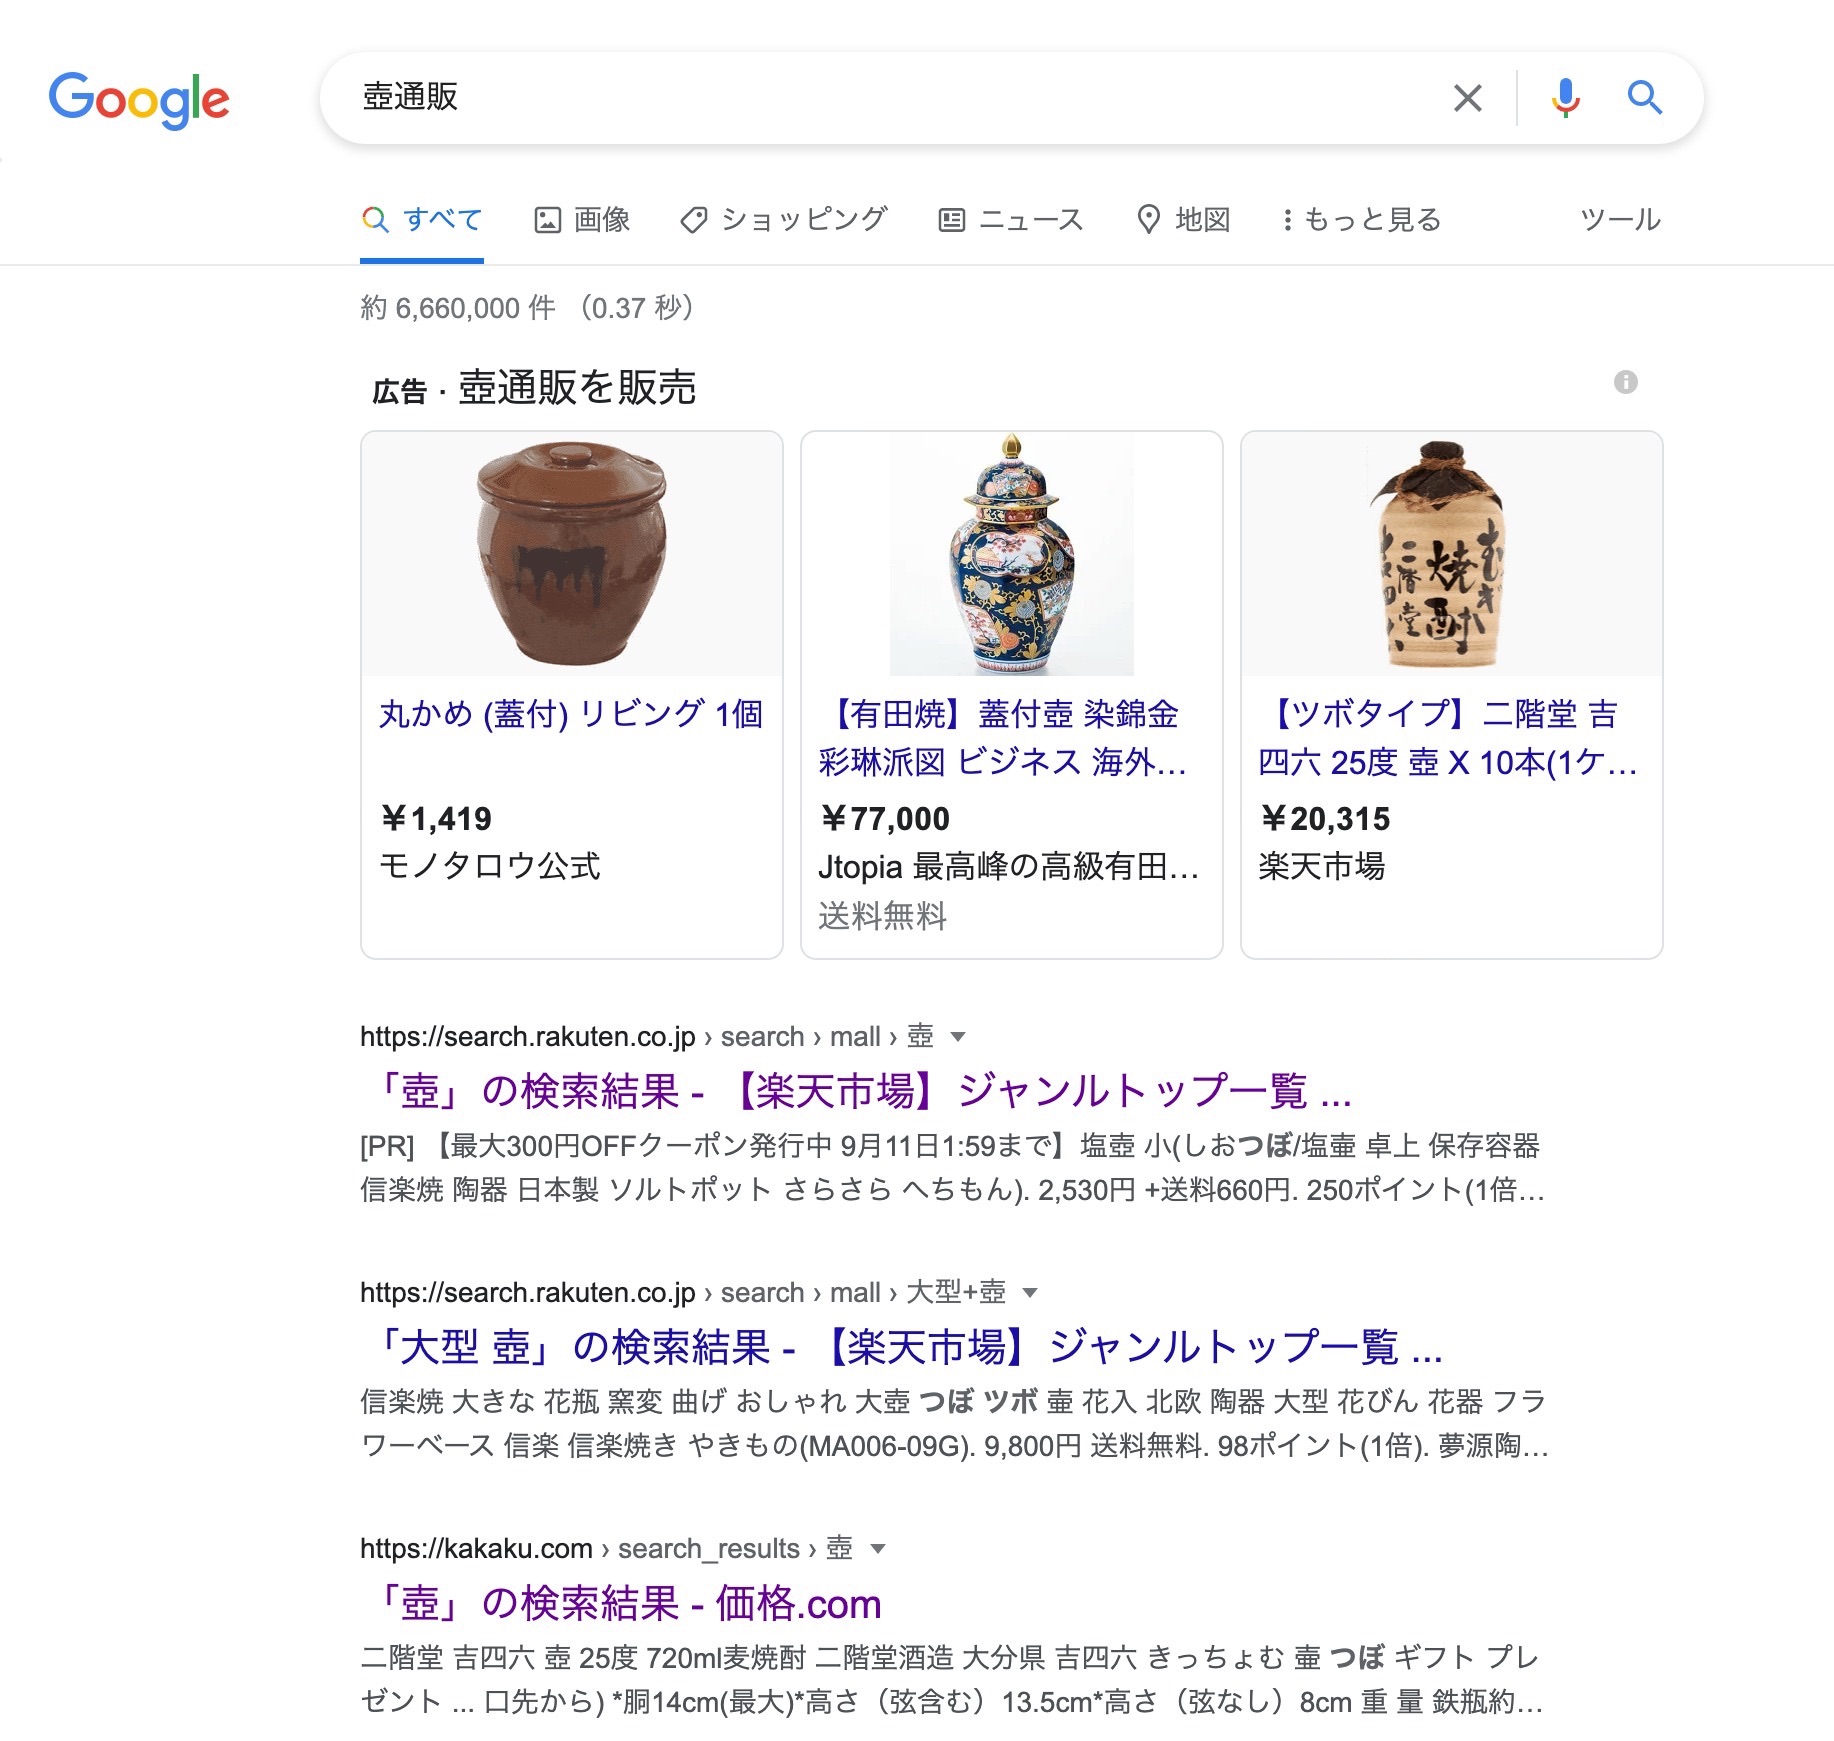Open the ad info icon beside 壺通販を販売
Image resolution: width=1834 pixels, height=1741 pixels.
[x=1626, y=382]
